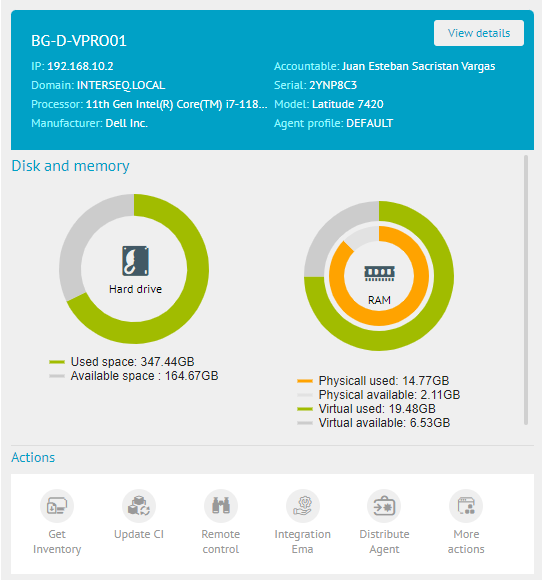Open Remote control binoculars icon
542x580 pixels.
click(x=221, y=506)
